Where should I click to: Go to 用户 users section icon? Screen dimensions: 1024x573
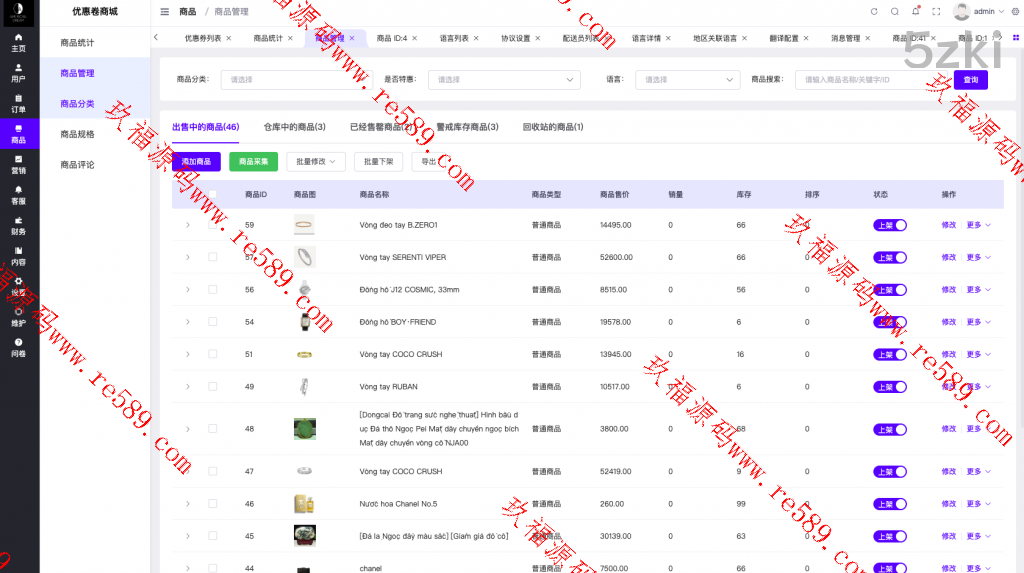[19, 72]
